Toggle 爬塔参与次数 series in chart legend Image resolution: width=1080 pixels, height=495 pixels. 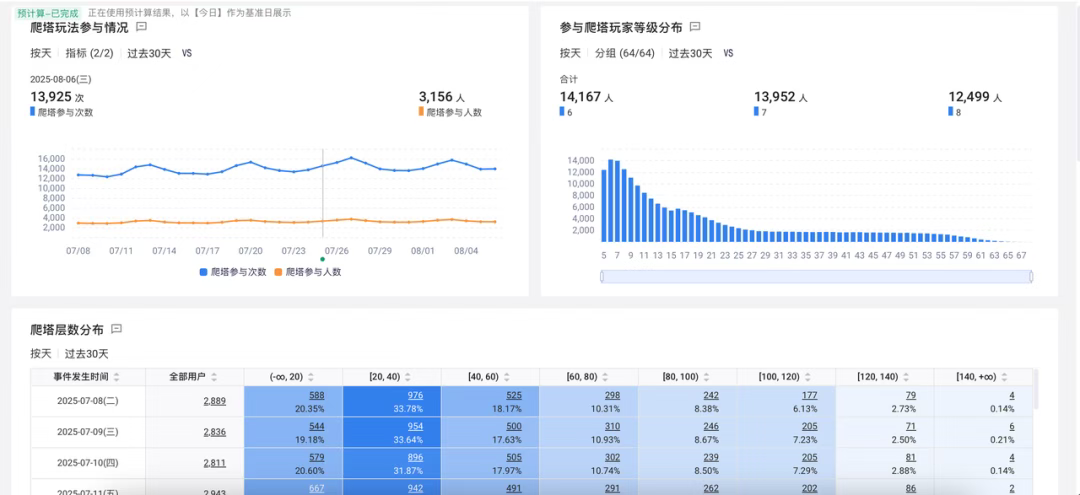coord(233,272)
